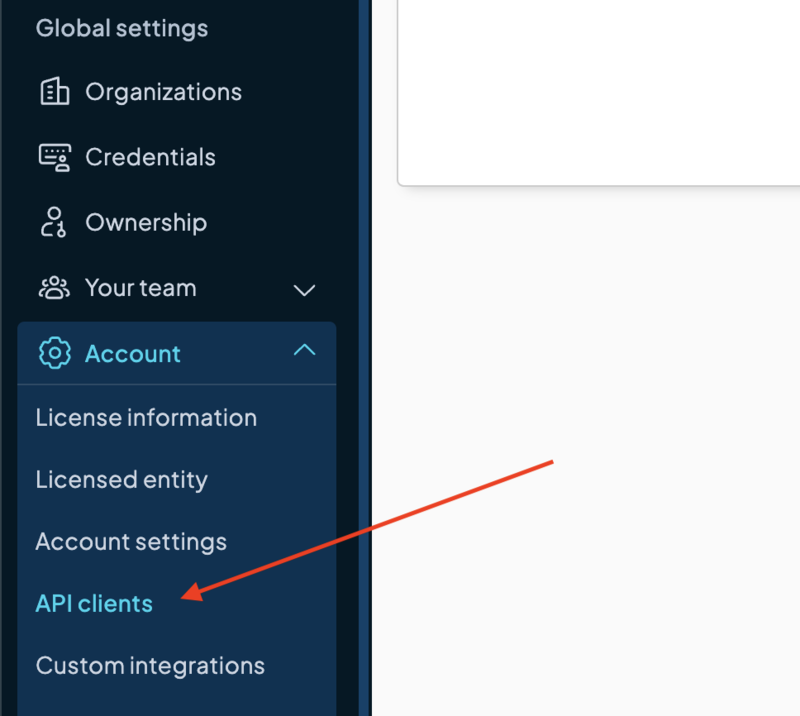Open the Organizations page label
Image resolution: width=800 pixels, height=716 pixels.
tap(163, 92)
